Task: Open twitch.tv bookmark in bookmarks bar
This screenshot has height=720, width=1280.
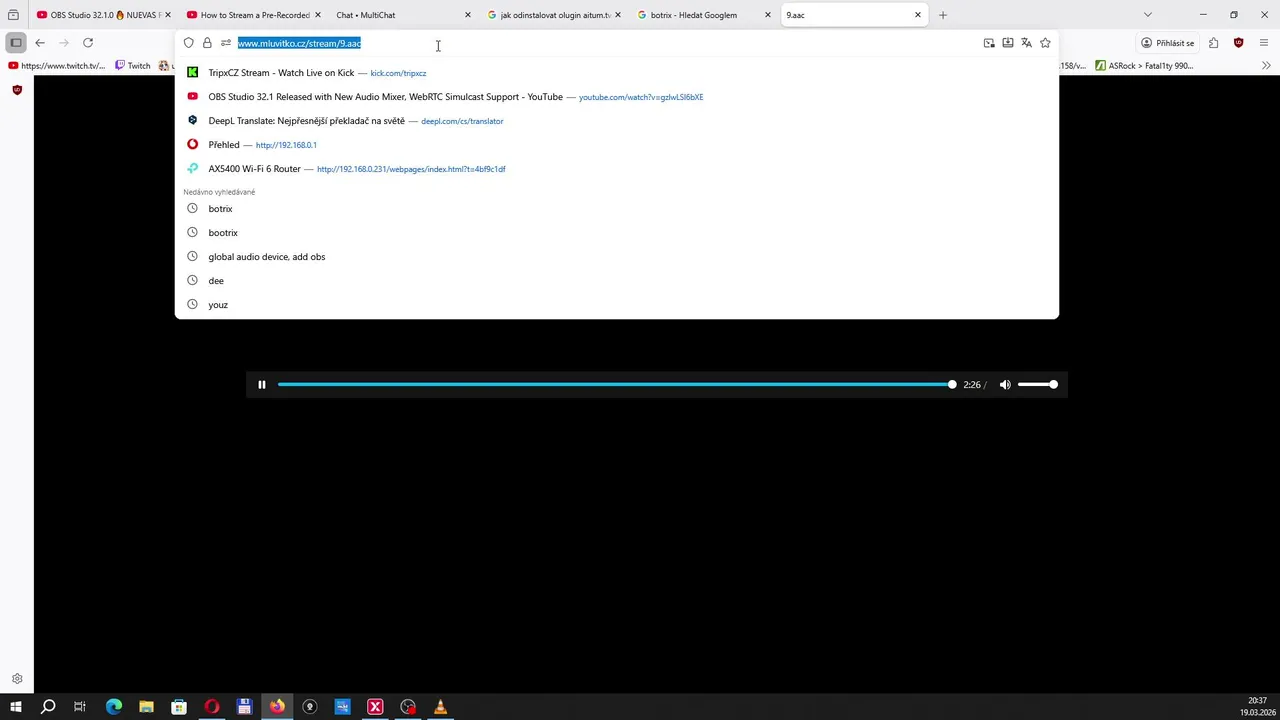Action: coord(56,66)
